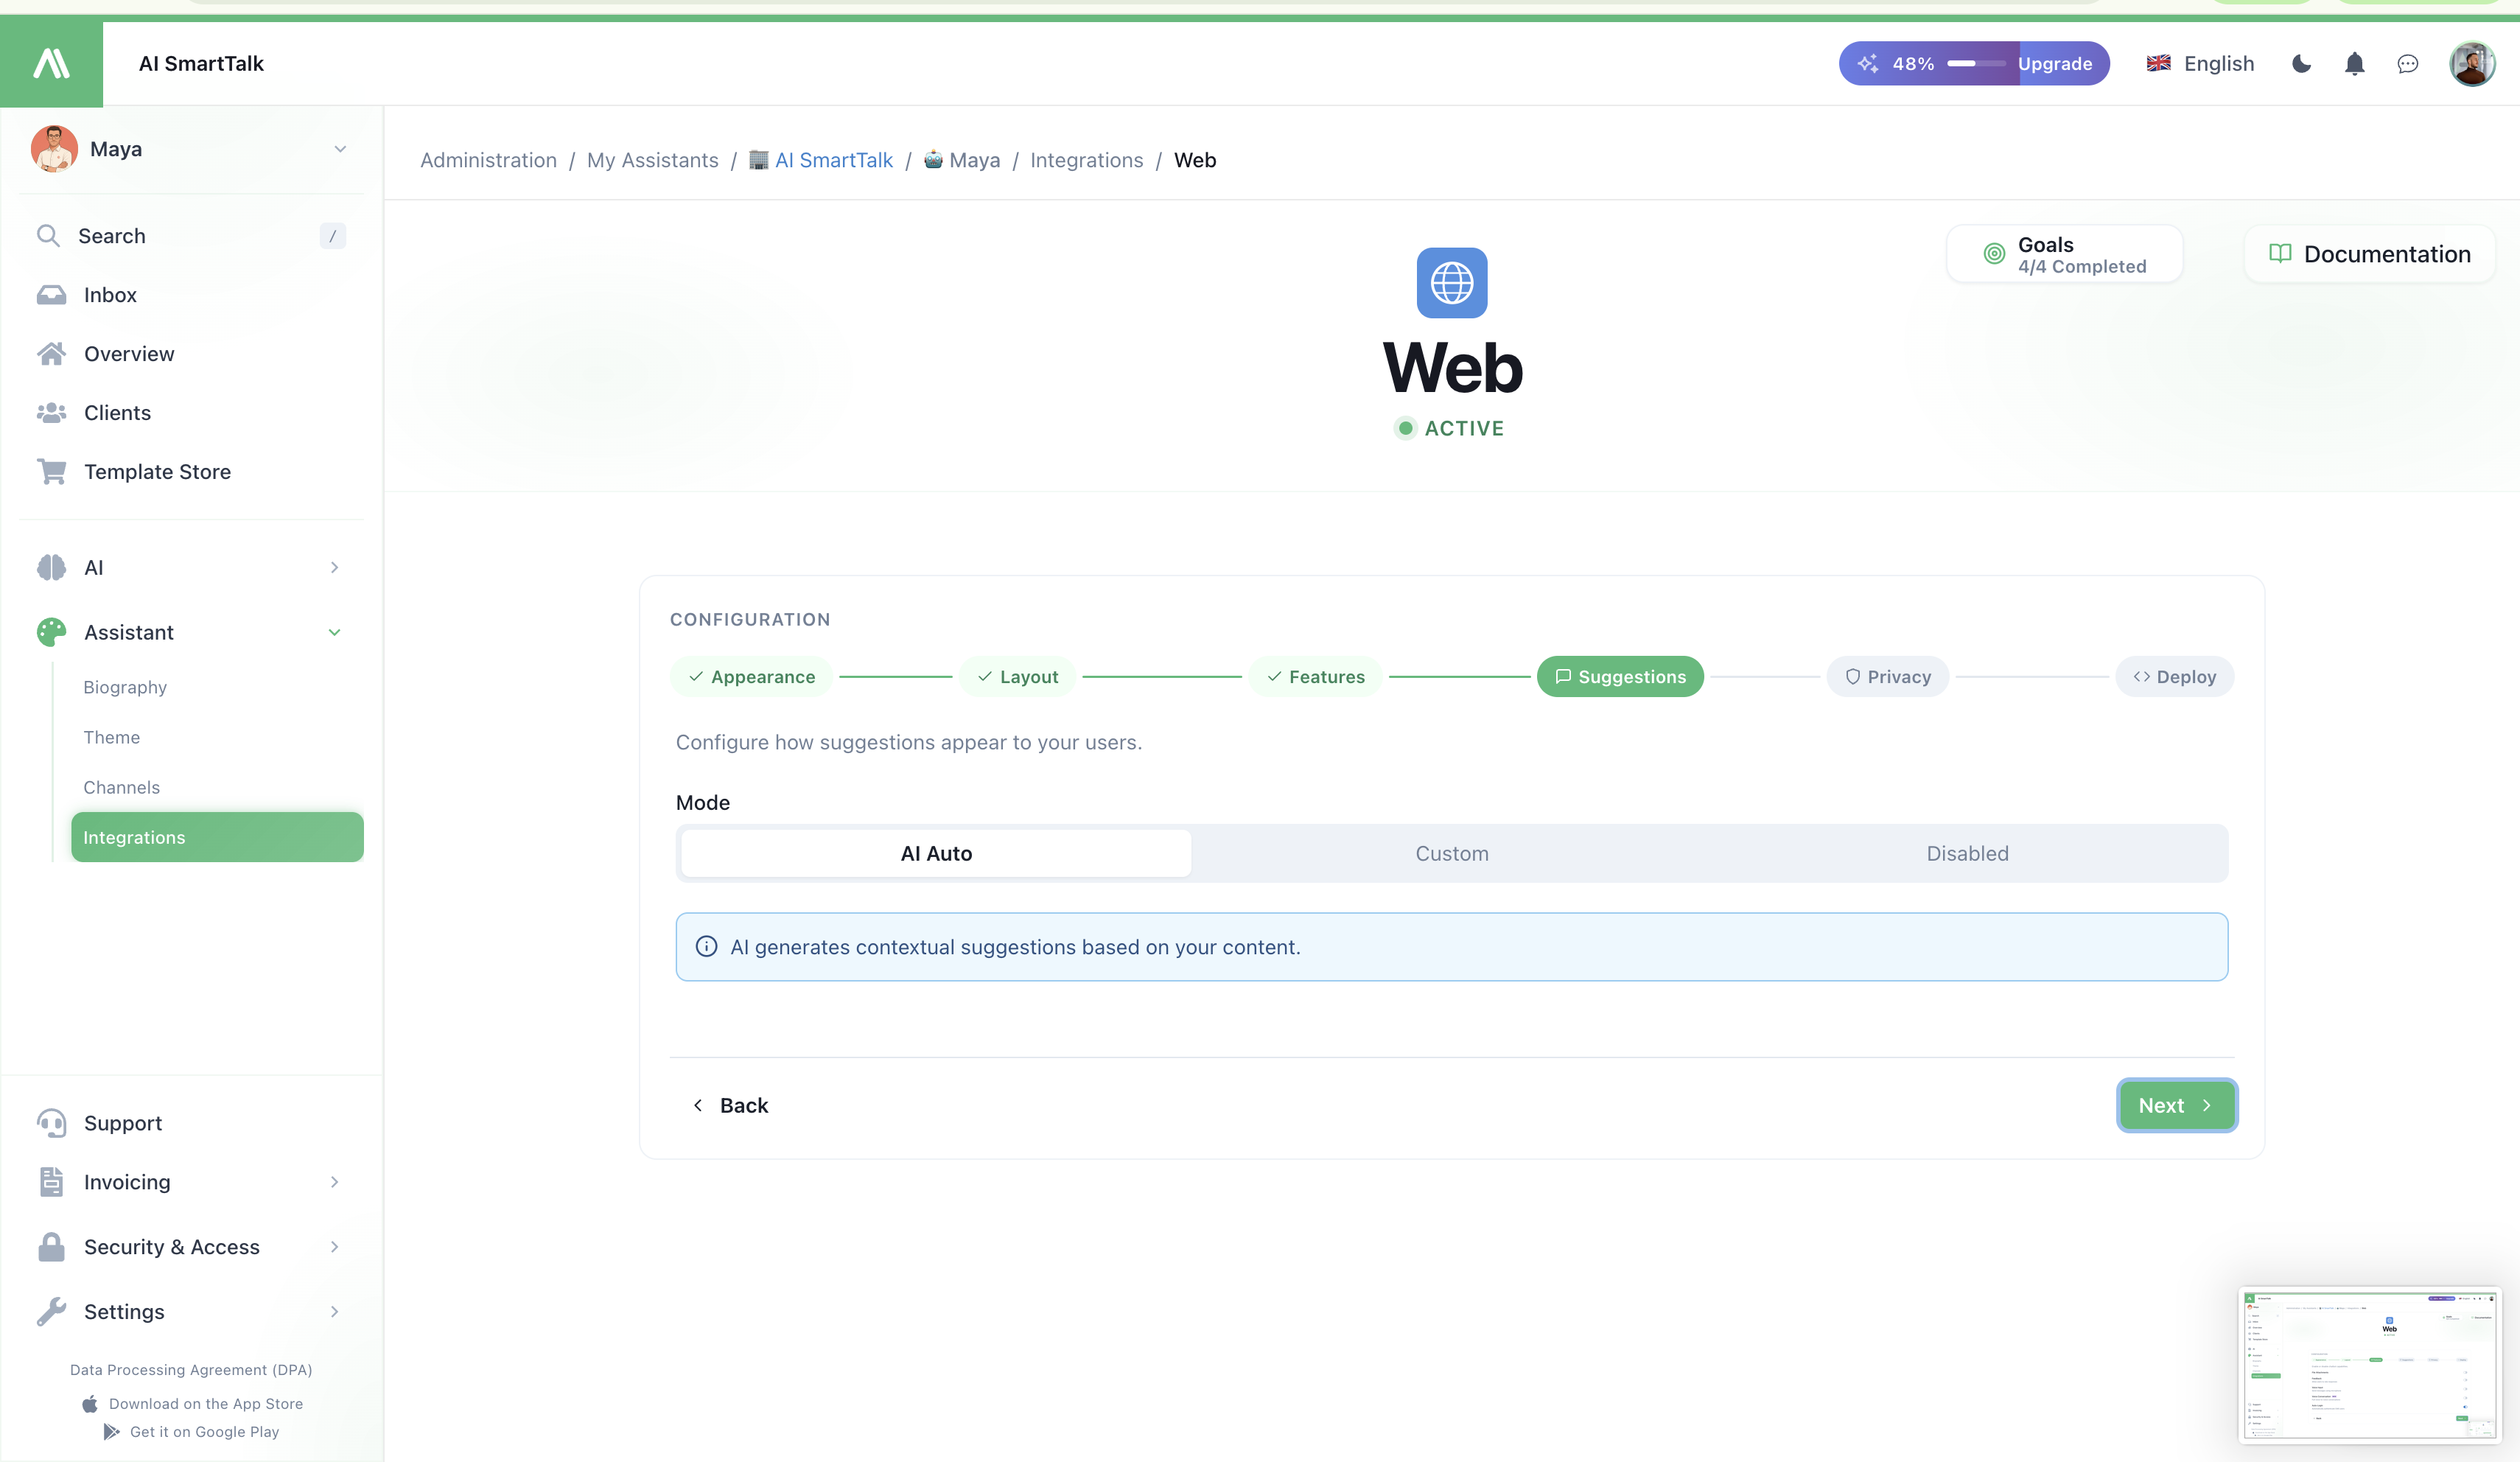
Task: Open Channels under Assistant
Action: 121,788
